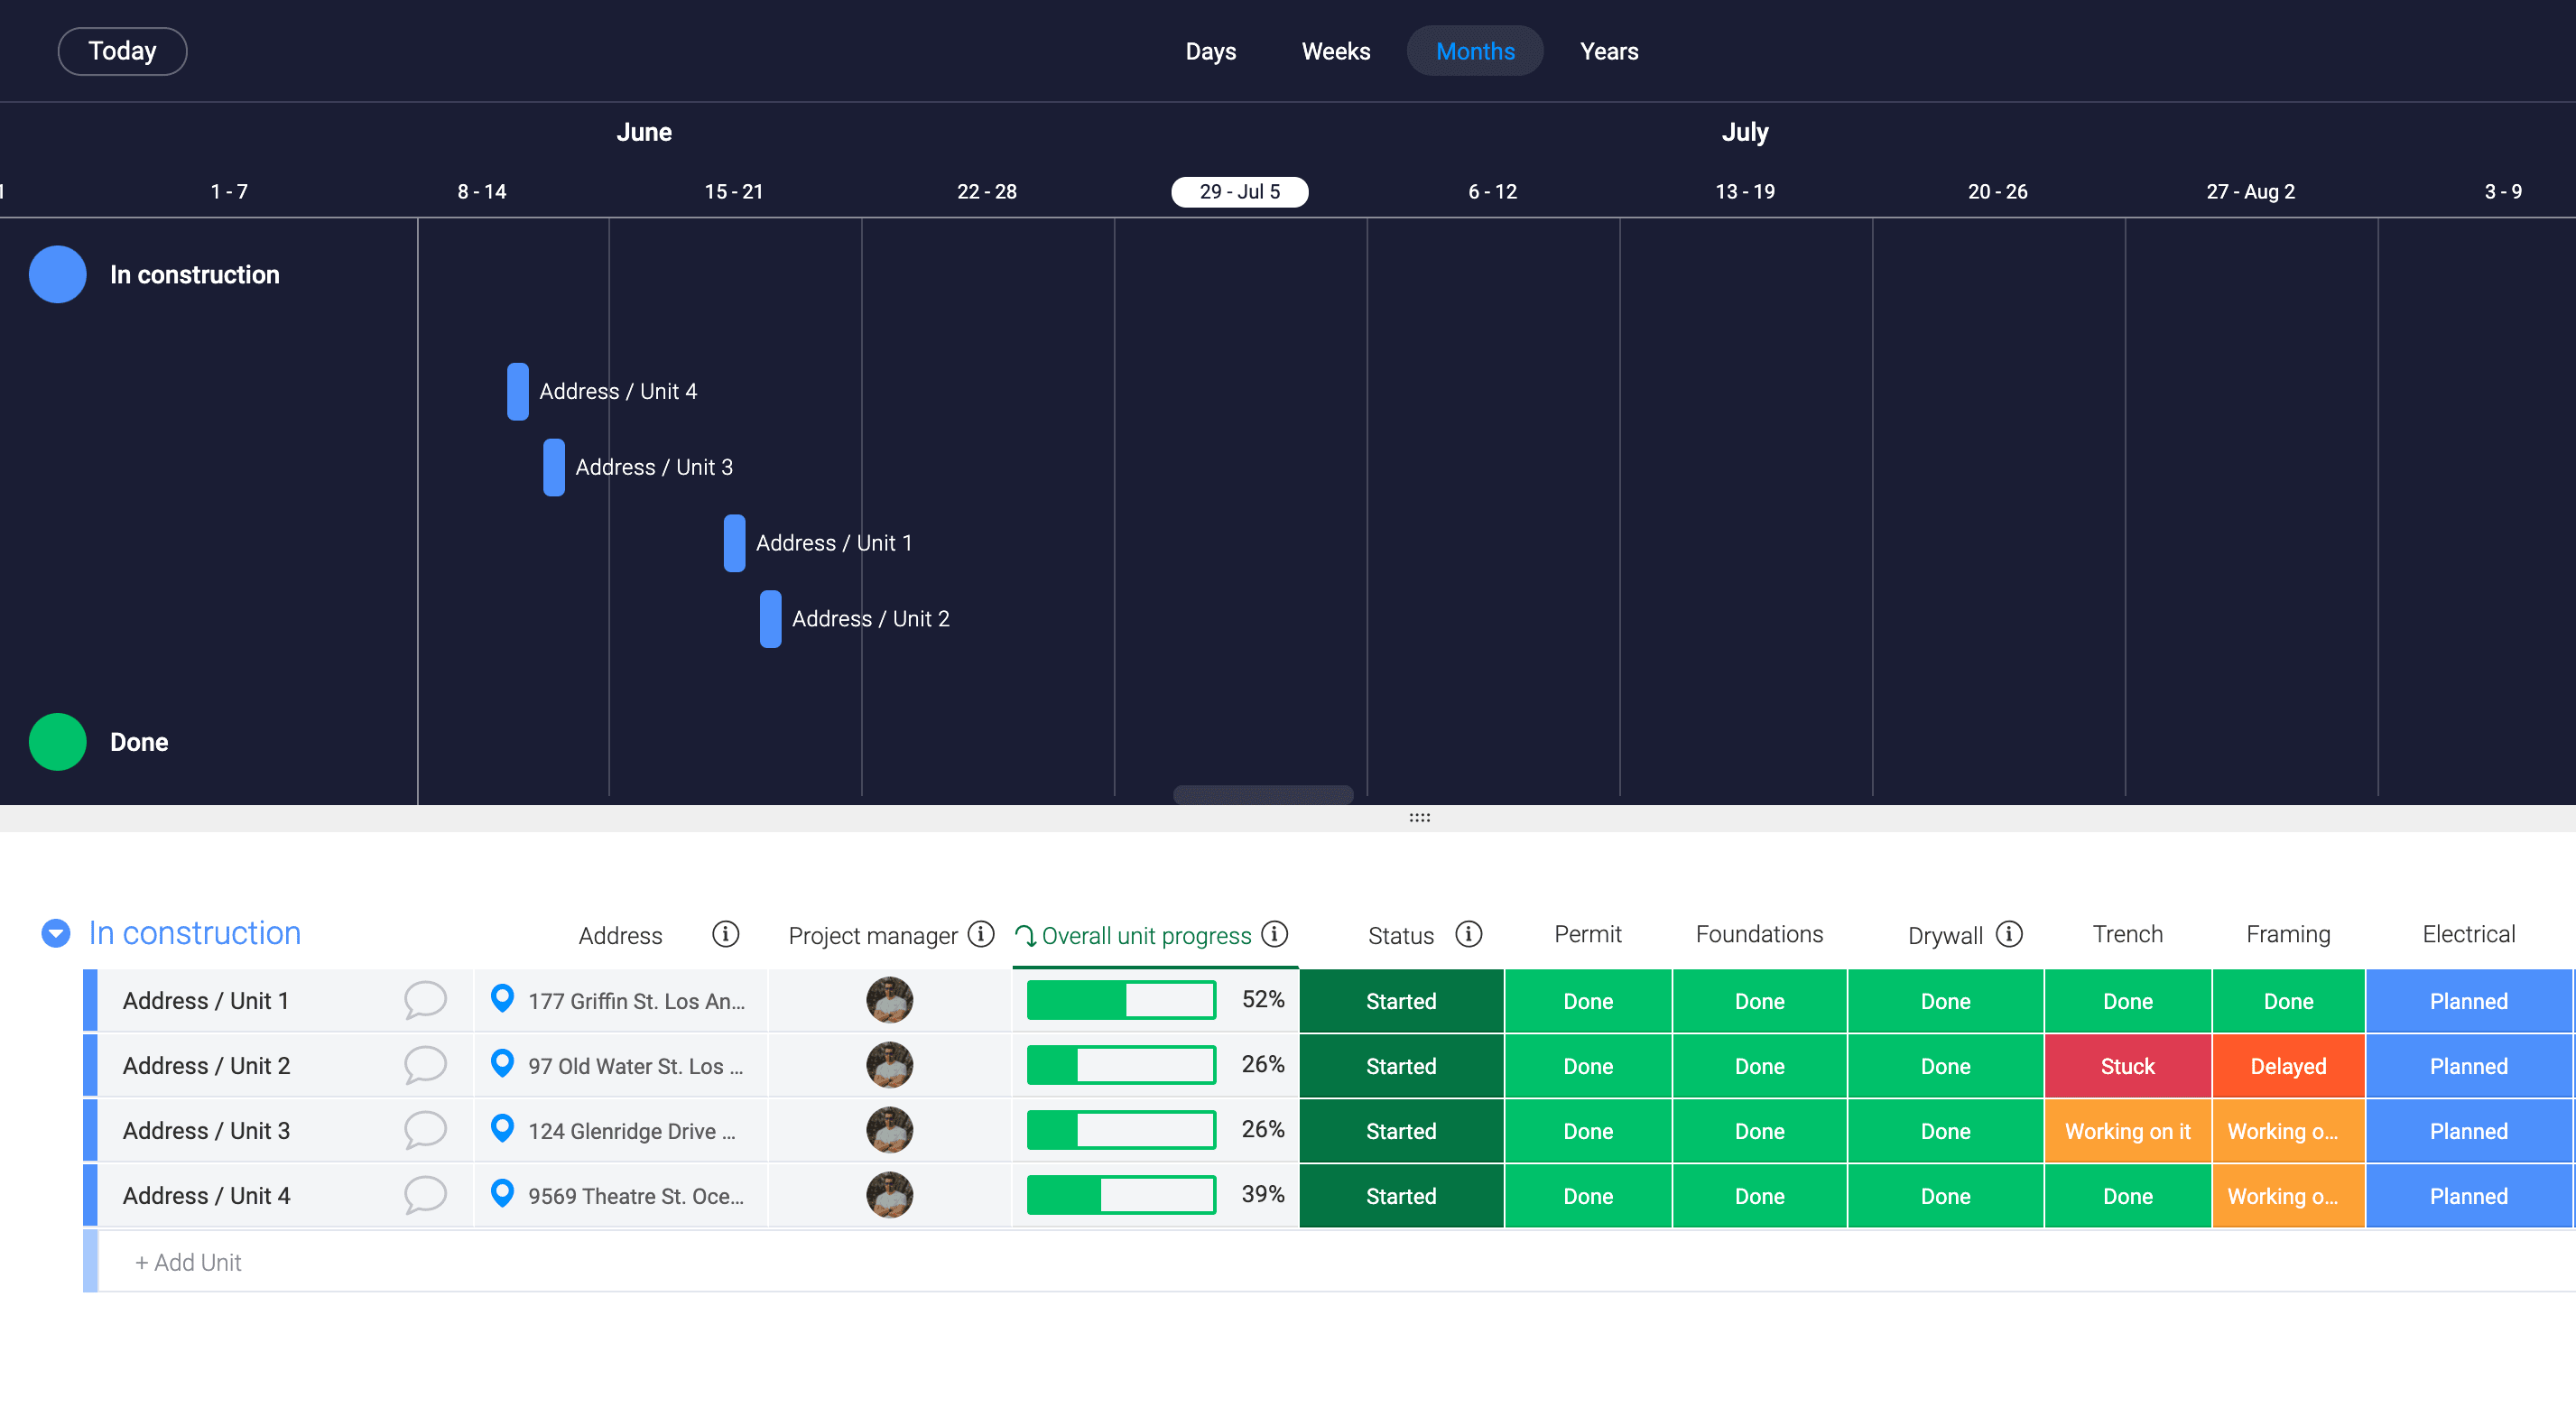Image resolution: width=2576 pixels, height=1417 pixels.
Task: Switch the timeline to Years view
Action: click(1609, 51)
